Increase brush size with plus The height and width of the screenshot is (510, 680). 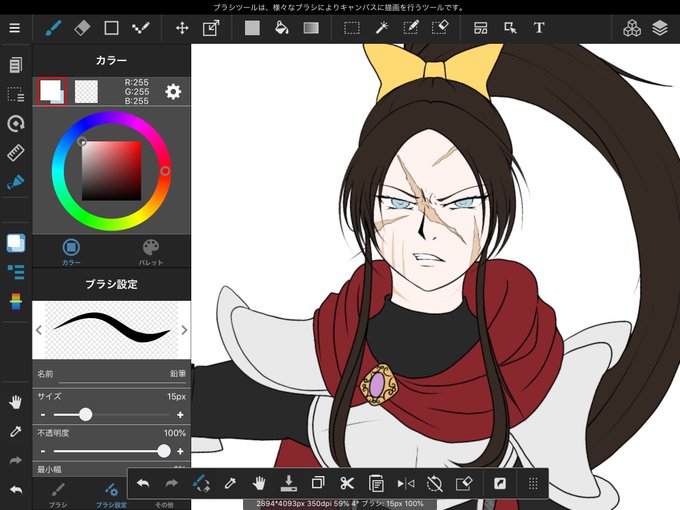180,415
